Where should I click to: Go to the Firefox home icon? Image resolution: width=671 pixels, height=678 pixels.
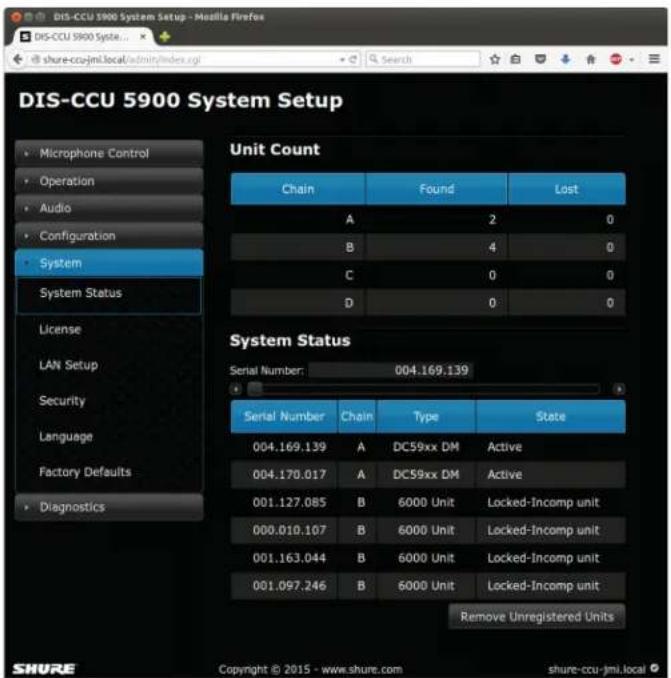[591, 59]
